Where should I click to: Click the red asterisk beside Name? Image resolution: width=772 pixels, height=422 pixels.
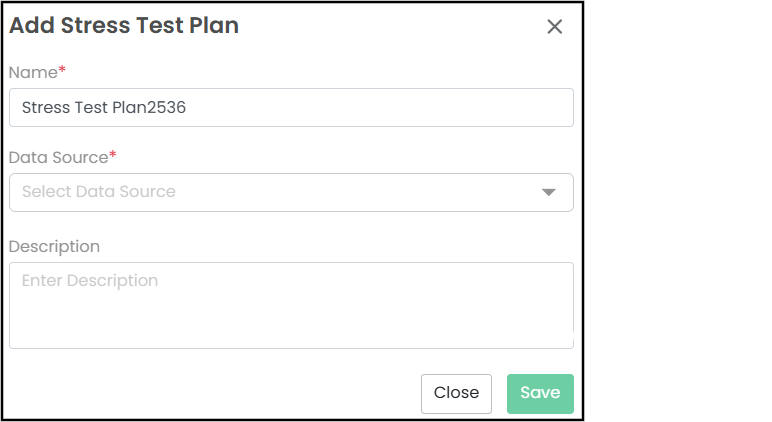[62, 71]
